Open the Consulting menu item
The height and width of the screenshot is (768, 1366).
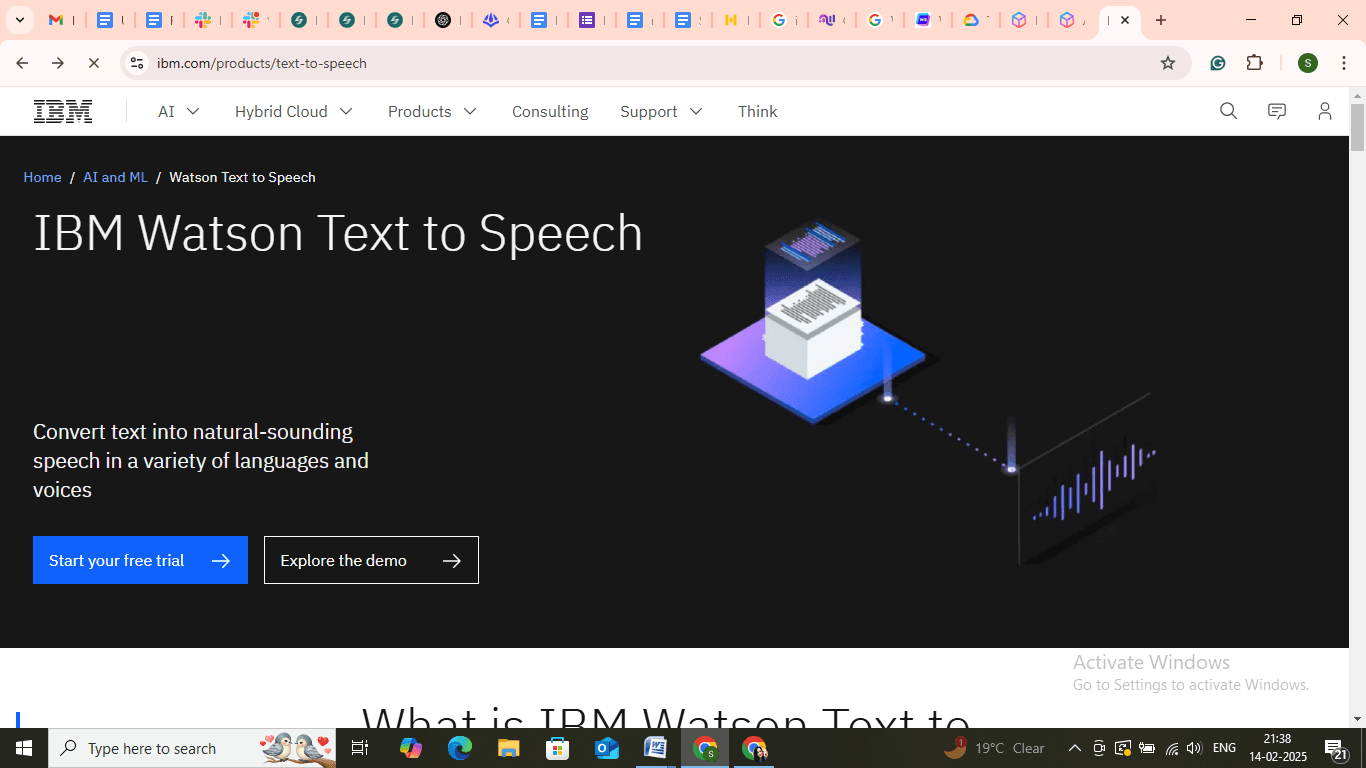click(550, 111)
